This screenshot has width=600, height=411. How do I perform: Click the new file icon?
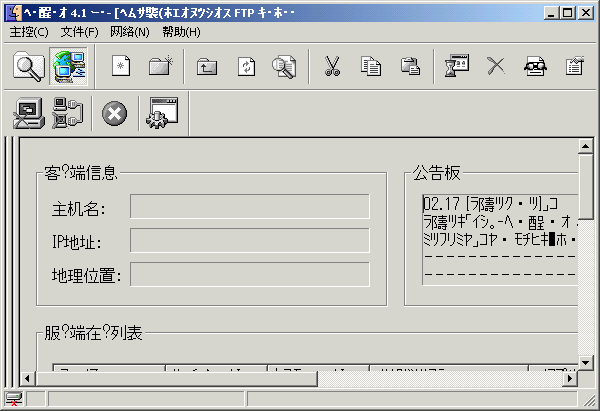pos(122,67)
